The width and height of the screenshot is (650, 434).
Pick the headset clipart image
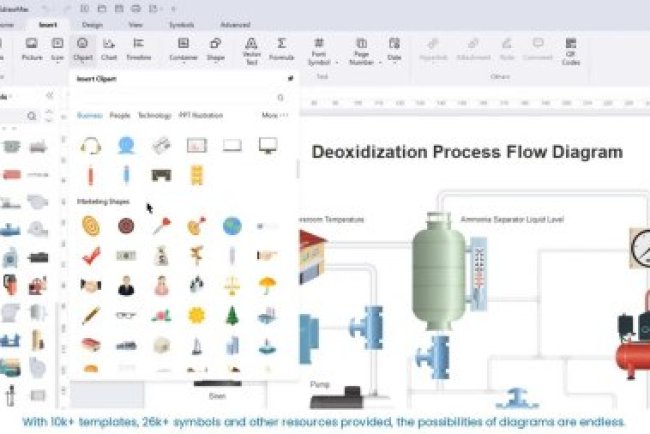tap(91, 146)
